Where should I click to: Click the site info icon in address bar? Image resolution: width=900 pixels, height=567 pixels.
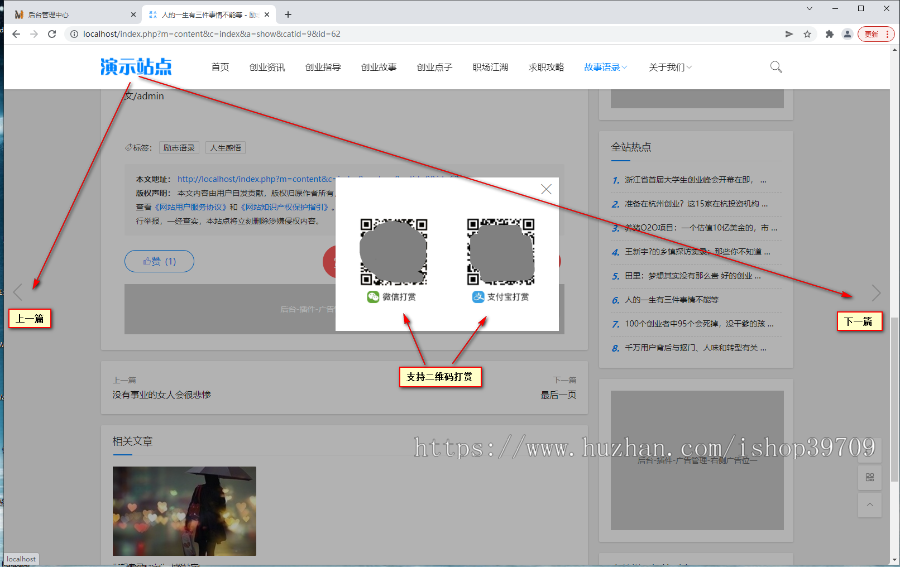pos(74,34)
